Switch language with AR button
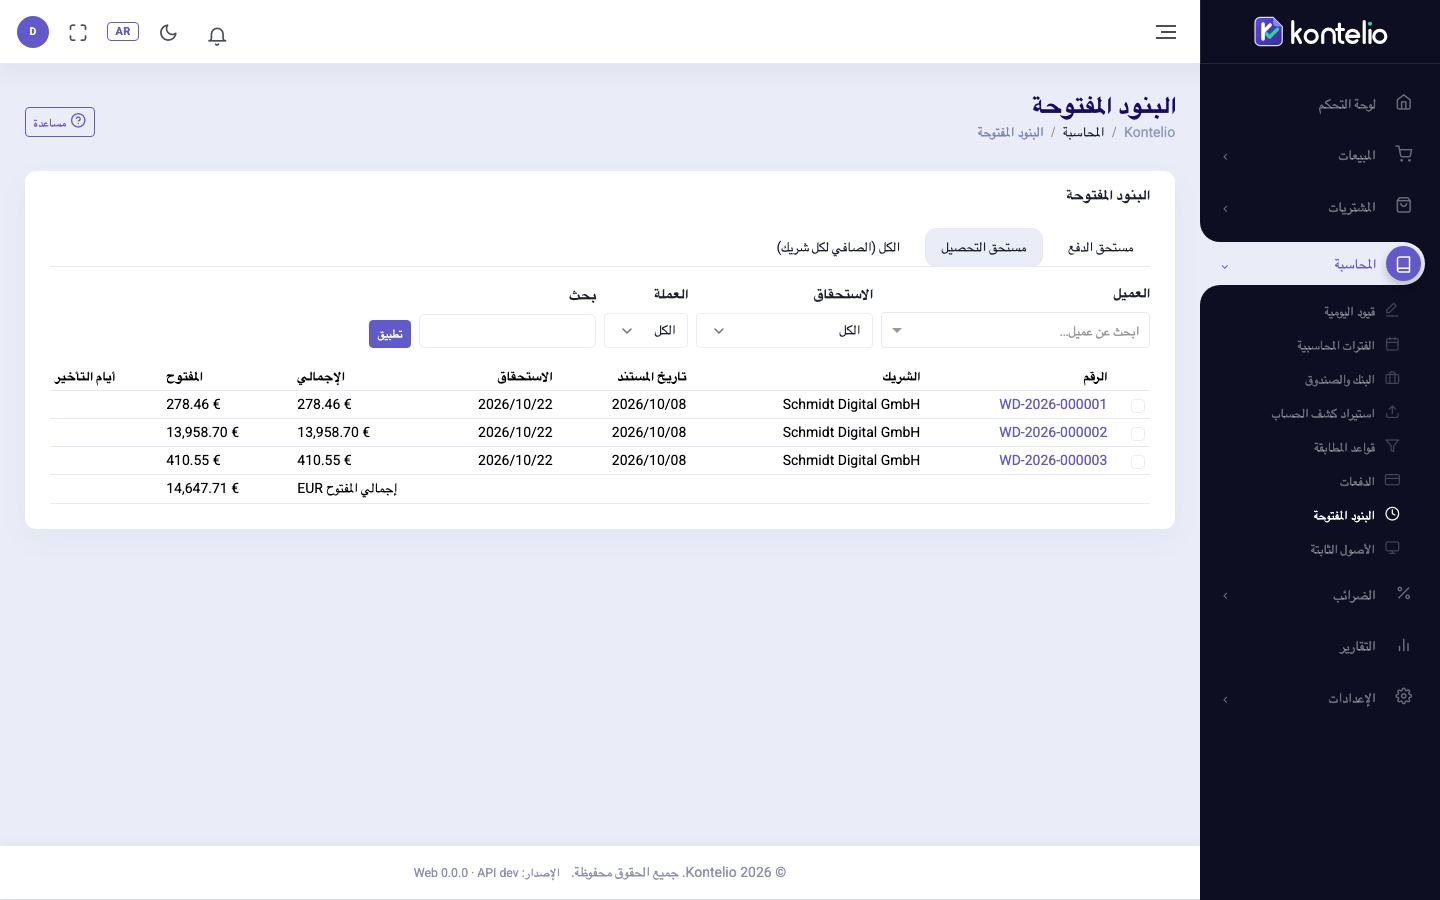The image size is (1440, 900). point(123,32)
